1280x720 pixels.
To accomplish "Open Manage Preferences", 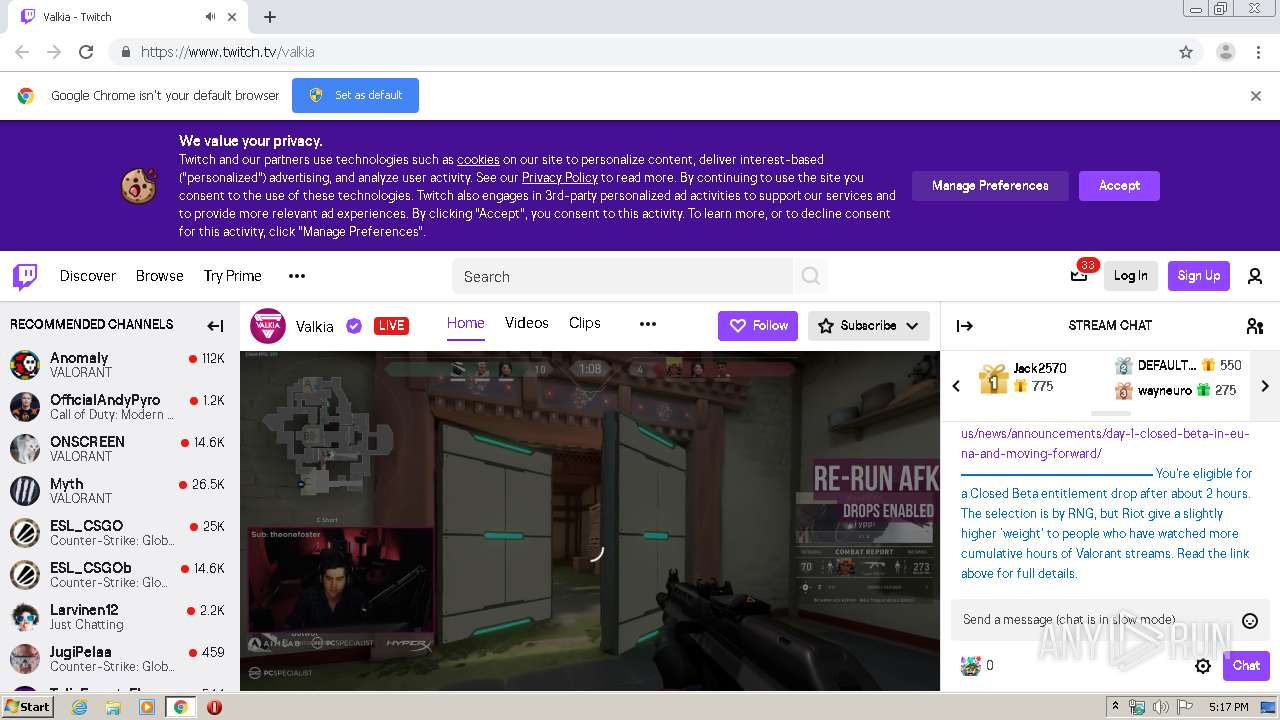I will click(x=990, y=186).
